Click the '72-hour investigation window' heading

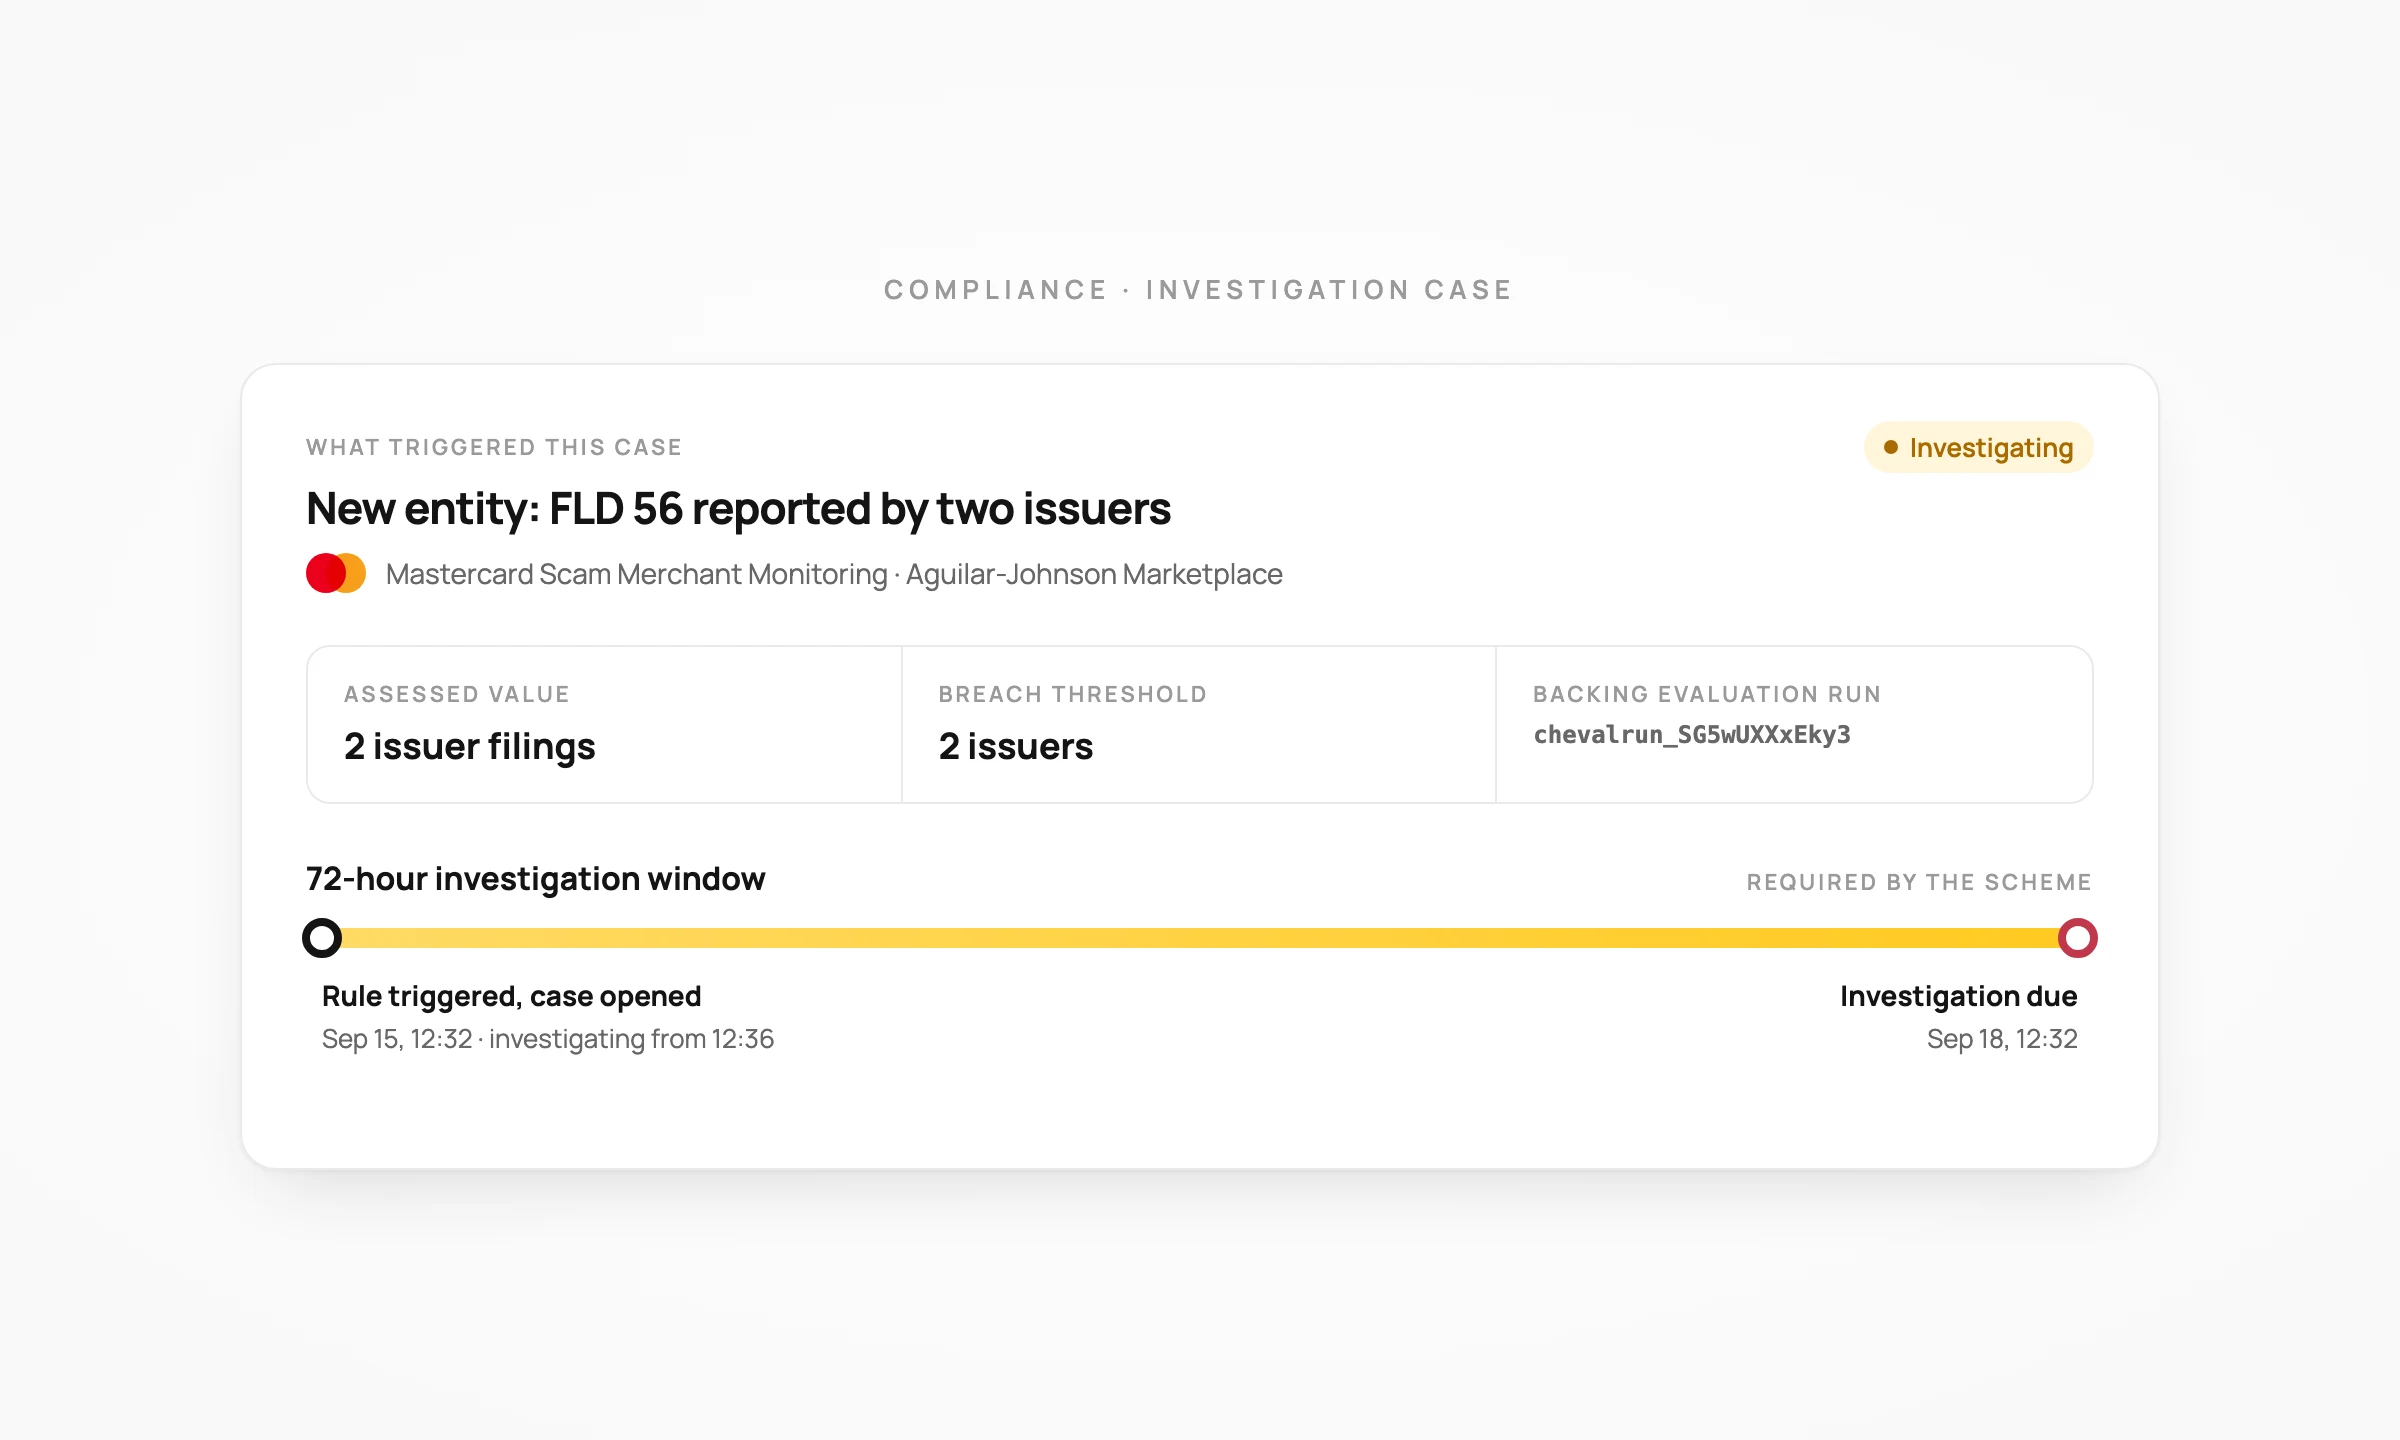(x=535, y=879)
